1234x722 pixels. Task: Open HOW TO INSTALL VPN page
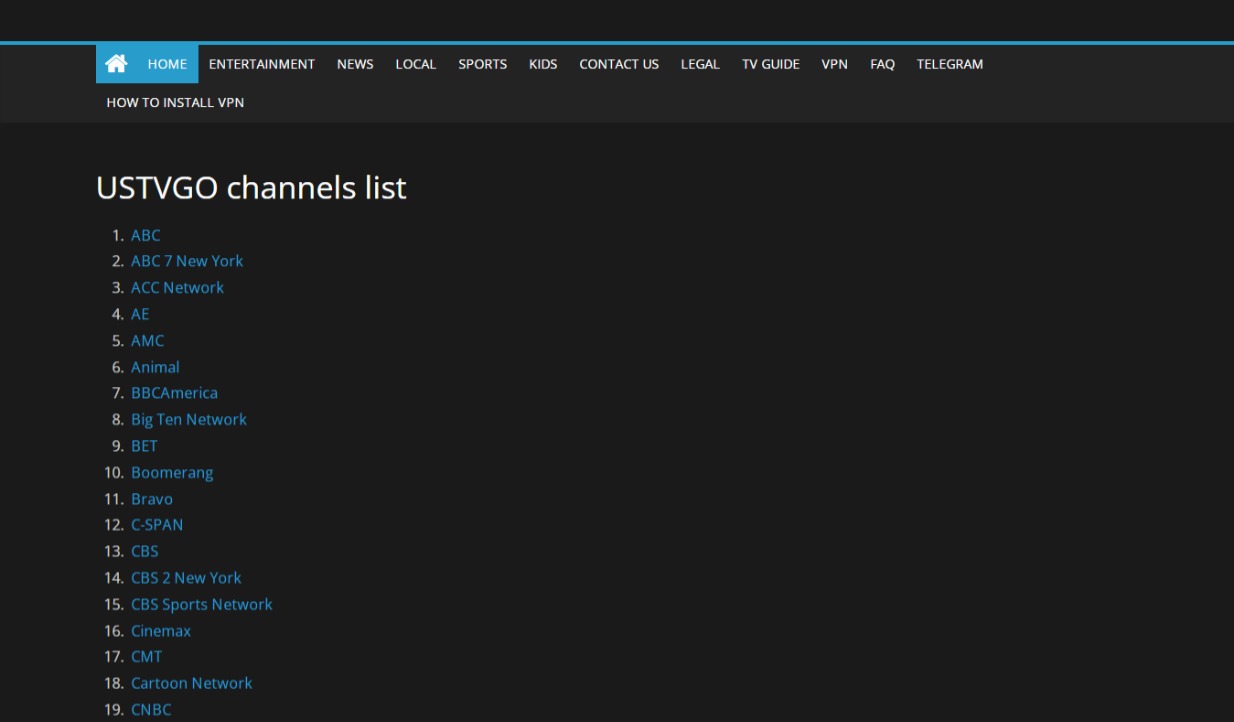click(175, 103)
